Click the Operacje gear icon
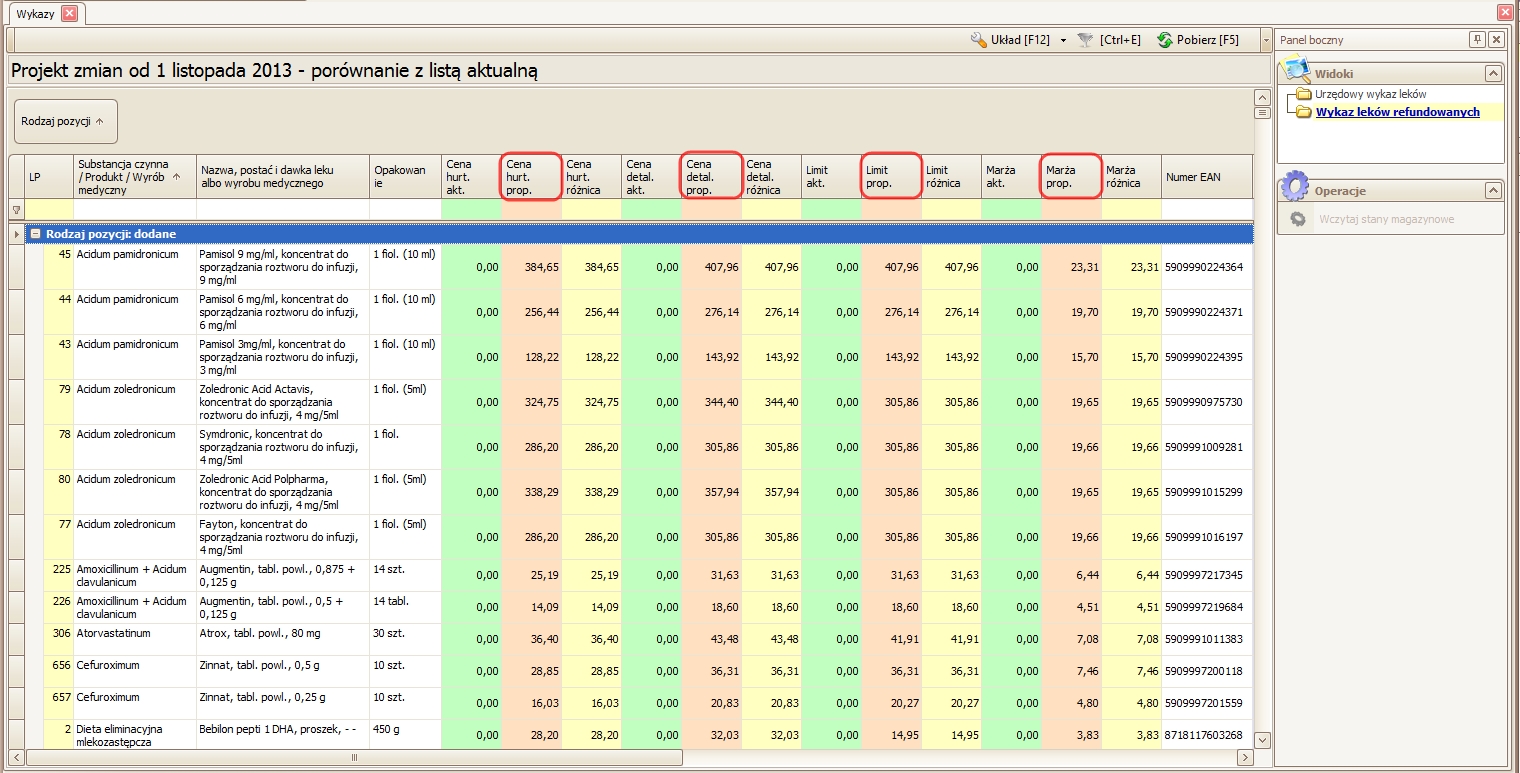 coord(1295,187)
